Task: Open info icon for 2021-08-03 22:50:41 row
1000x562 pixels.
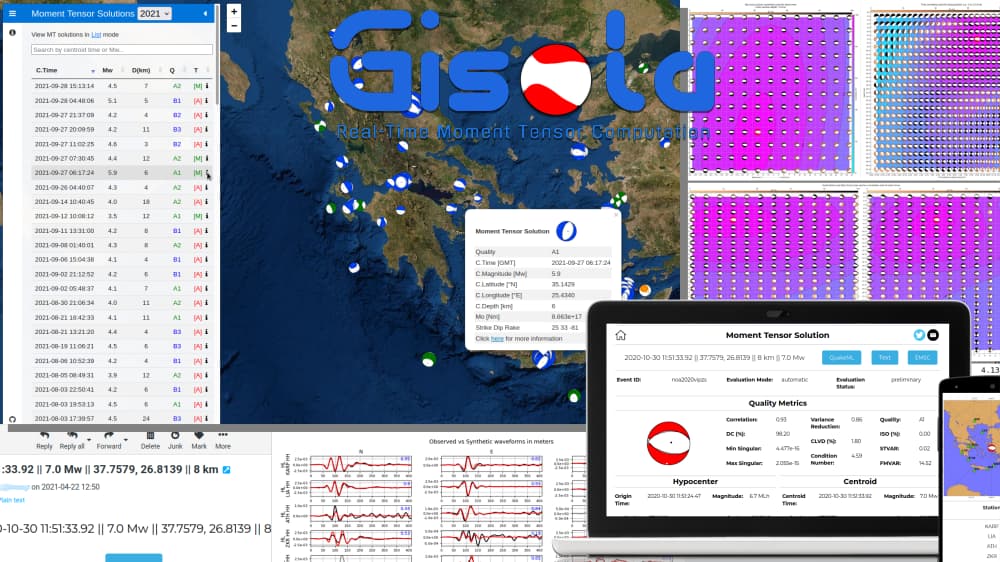Action: pyautogui.click(x=207, y=389)
